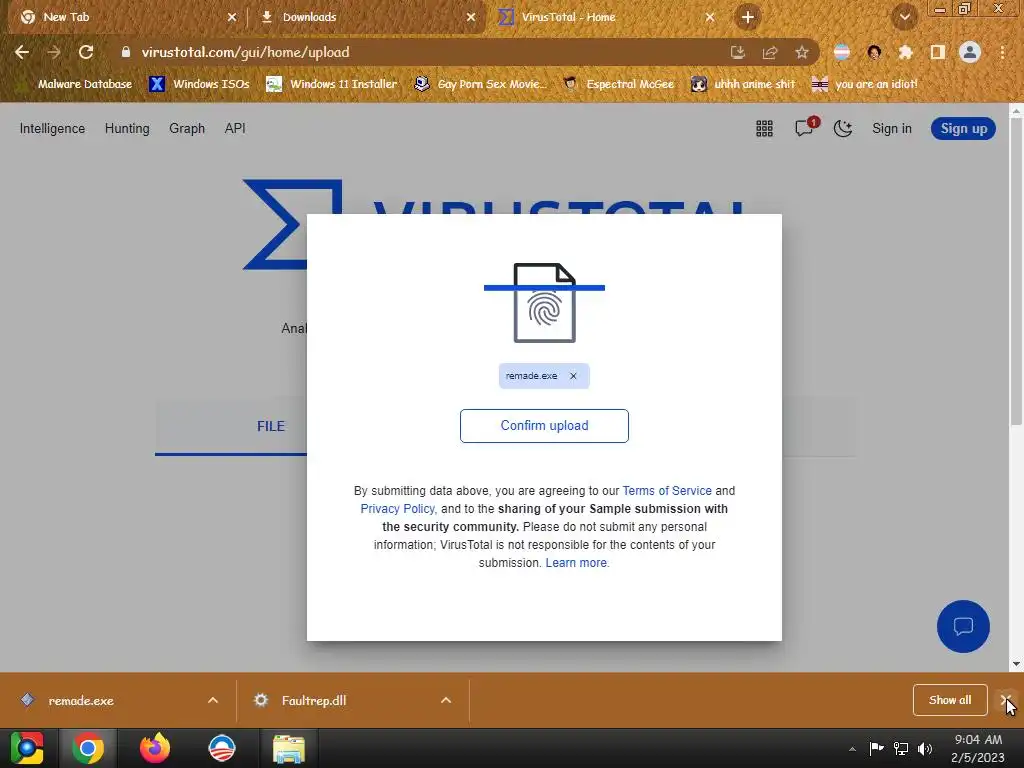Open the uhhh anime shit bookmark
Screen dimensions: 1024x768
pos(743,84)
